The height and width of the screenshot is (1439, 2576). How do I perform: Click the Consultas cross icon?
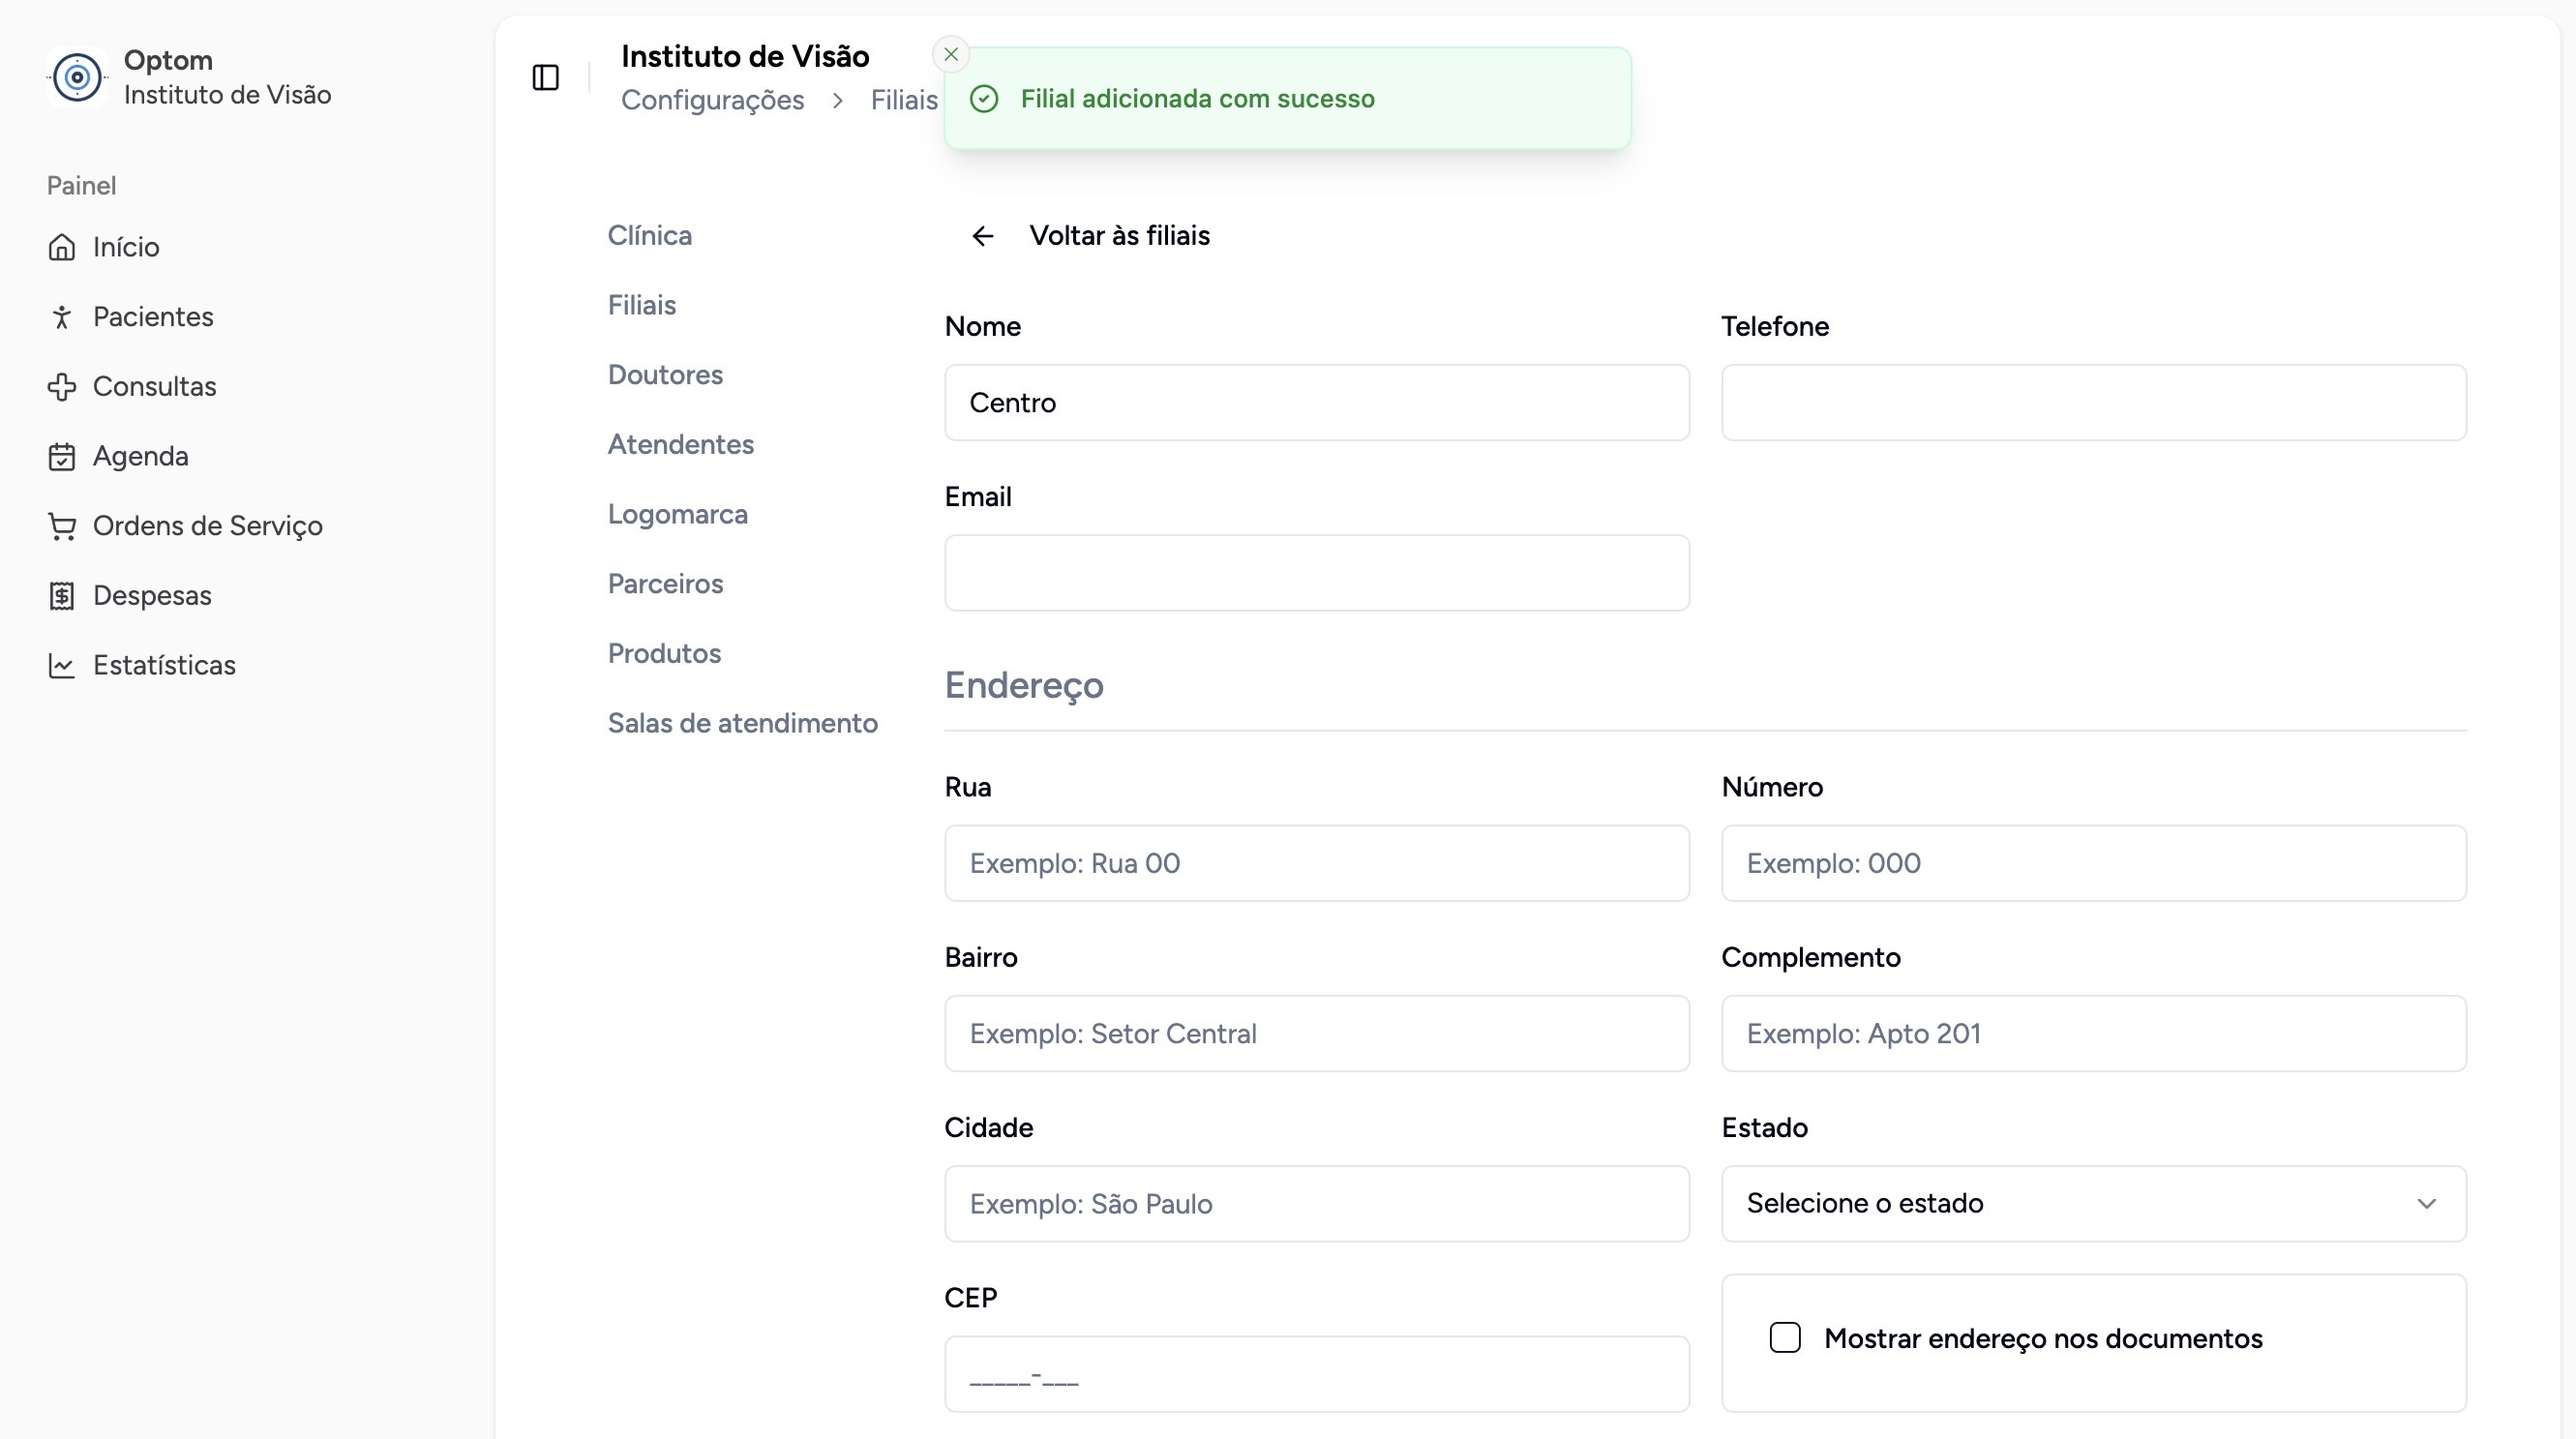click(x=62, y=387)
